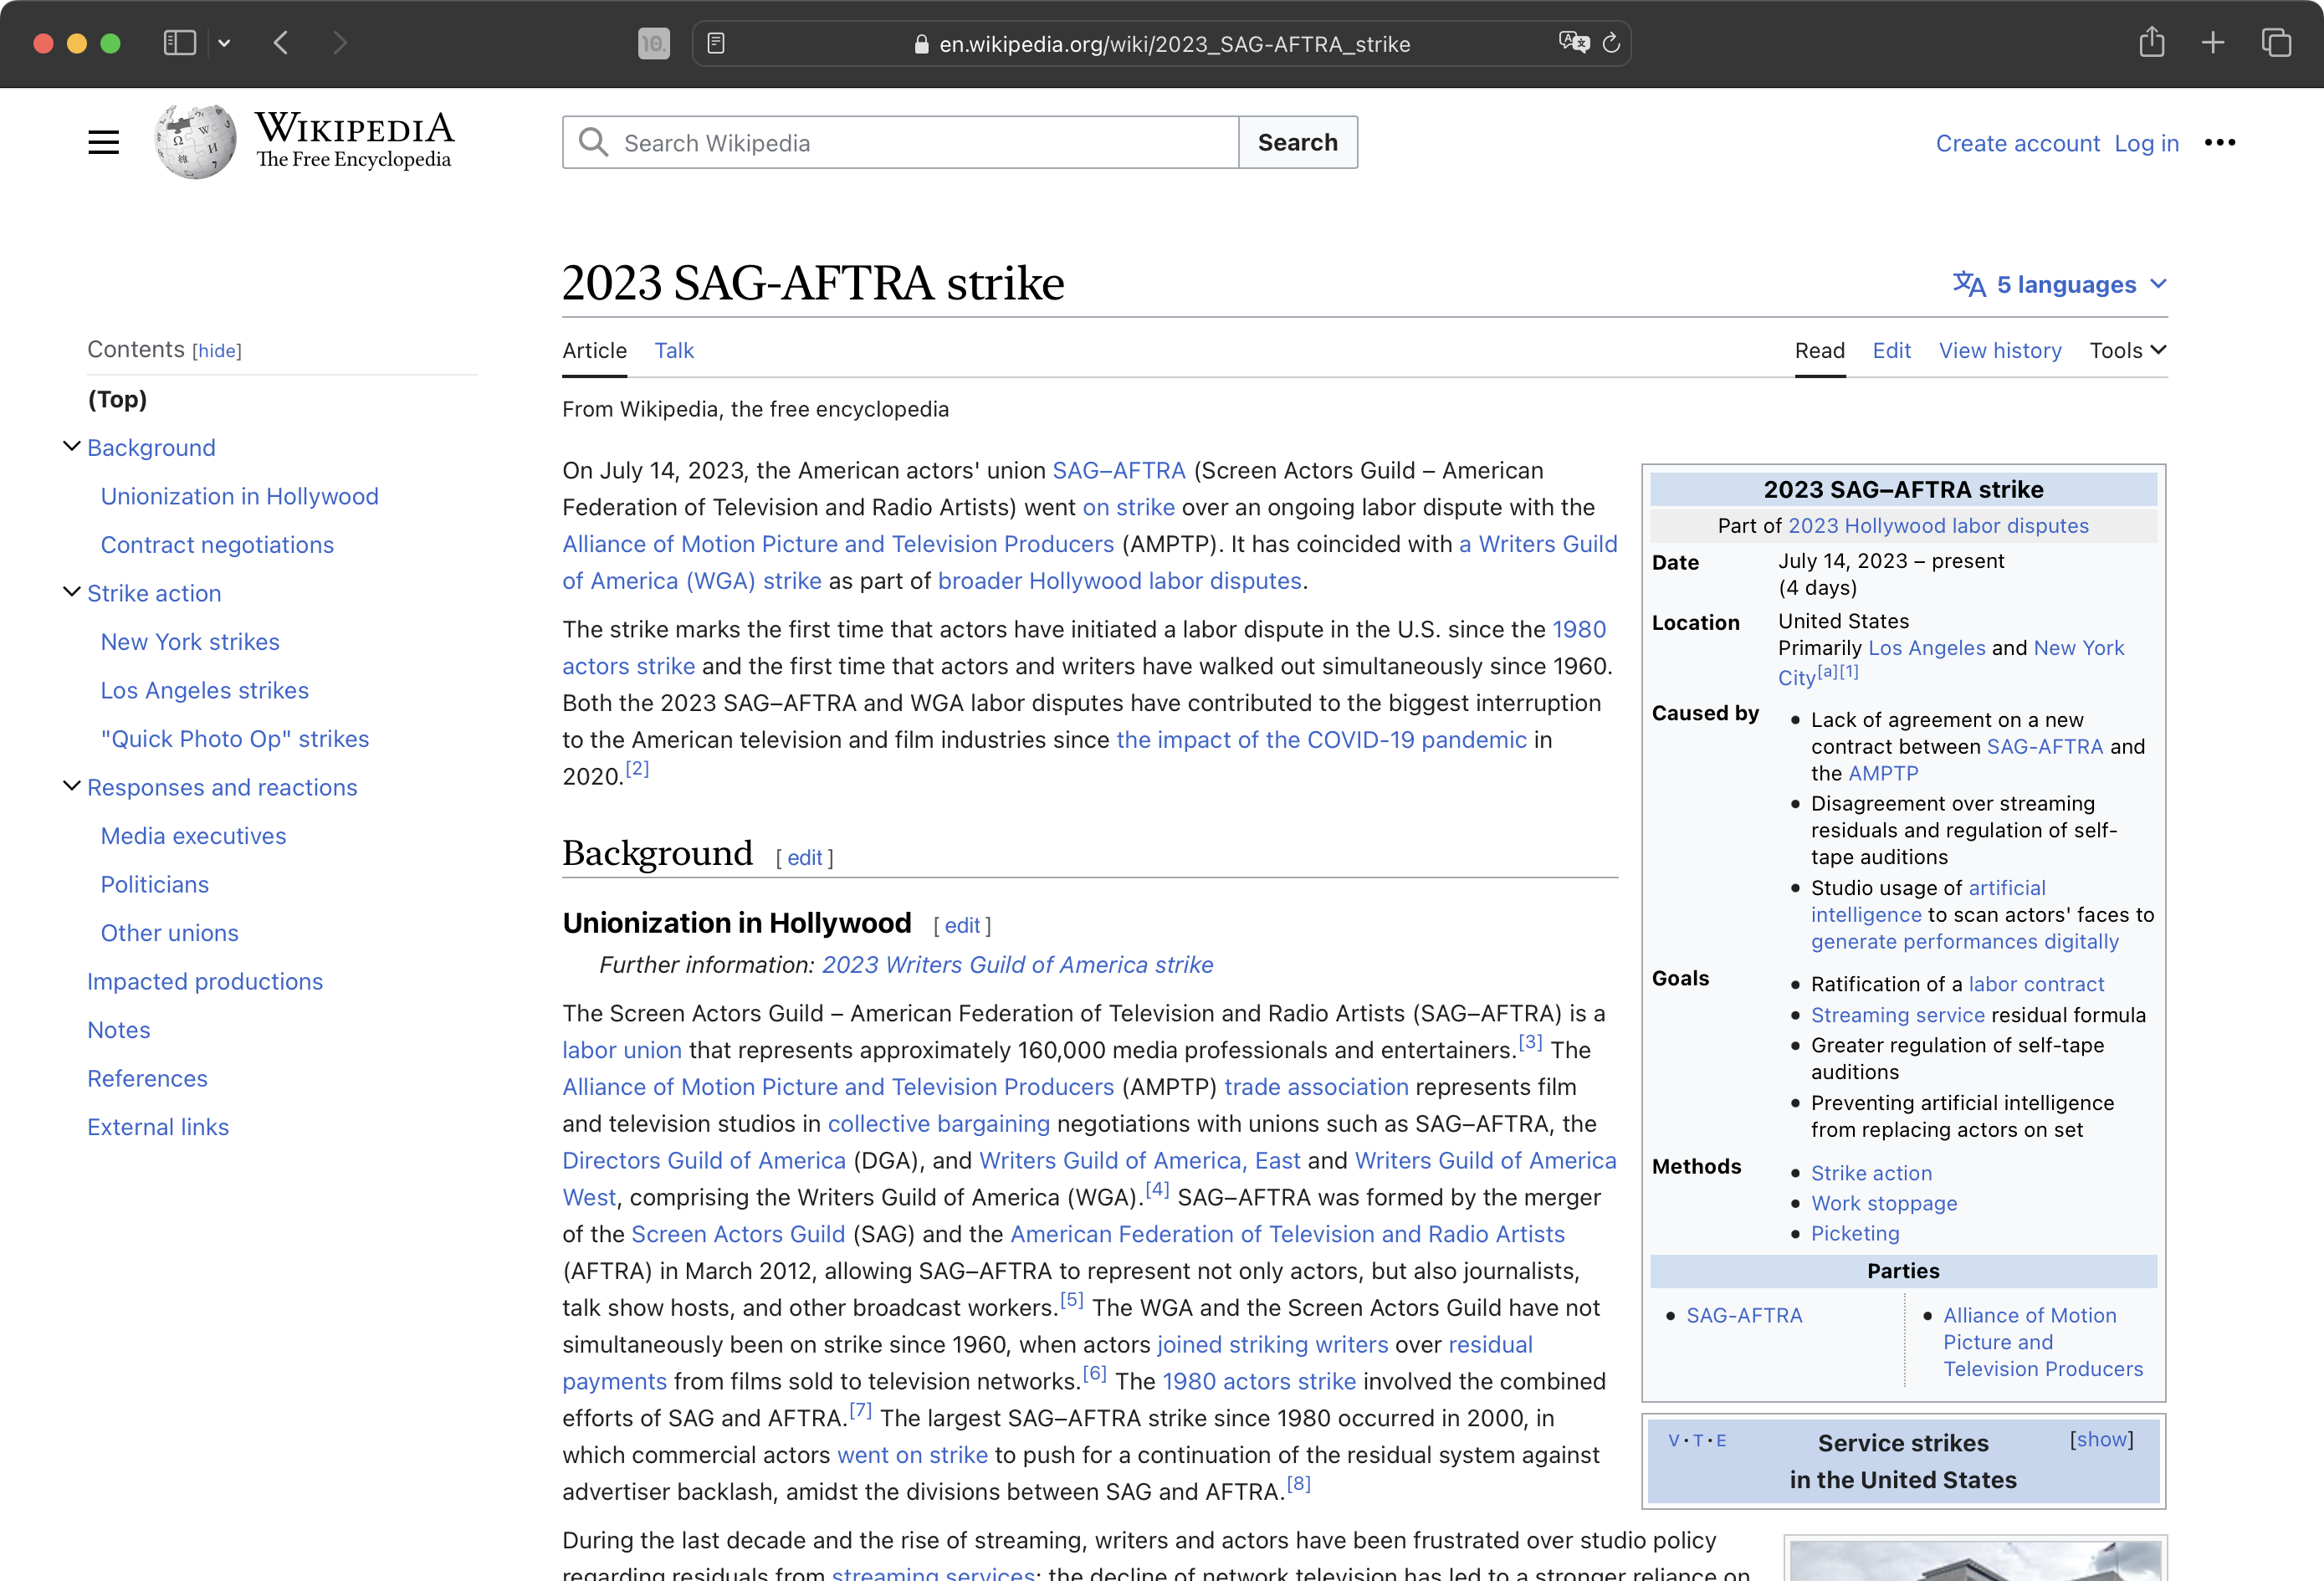Toggle the Safari sidebar panel
Screen dimensions: 2324x1581
coord(178,43)
